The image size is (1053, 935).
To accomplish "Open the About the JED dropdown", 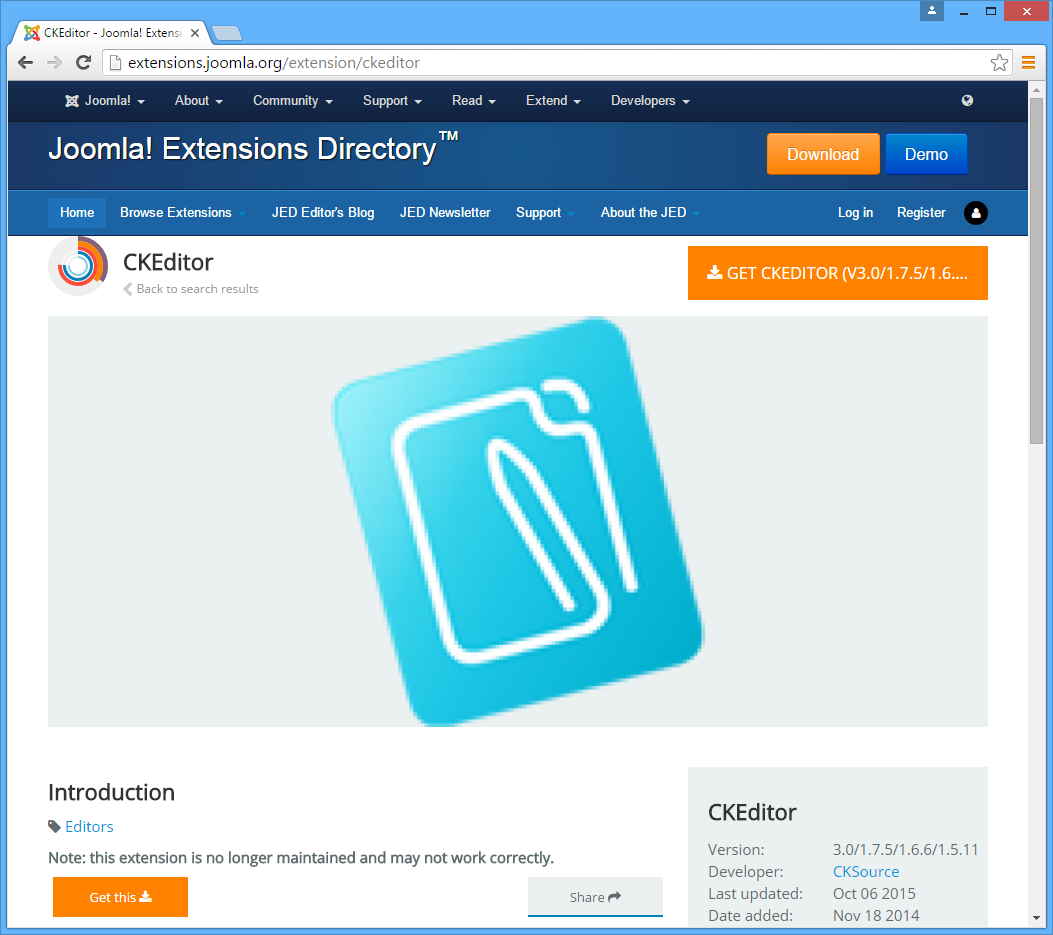I will pos(649,212).
